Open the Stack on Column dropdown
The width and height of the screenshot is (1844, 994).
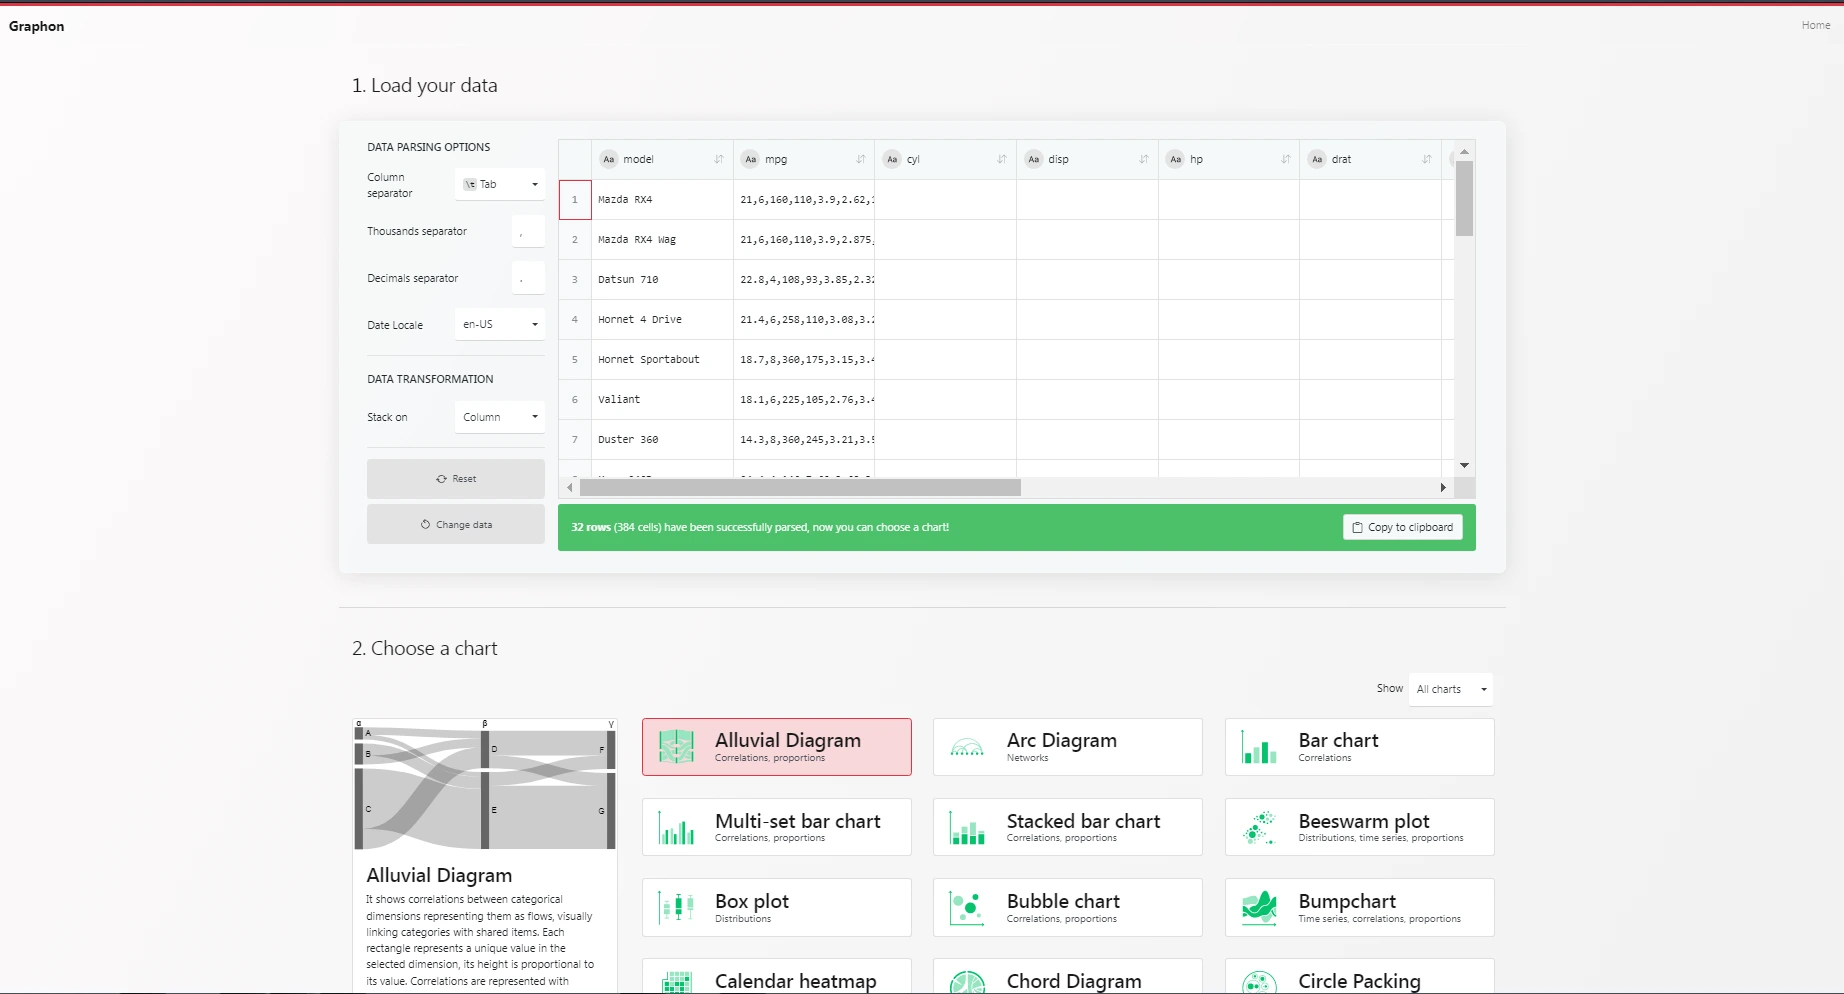[x=500, y=417]
